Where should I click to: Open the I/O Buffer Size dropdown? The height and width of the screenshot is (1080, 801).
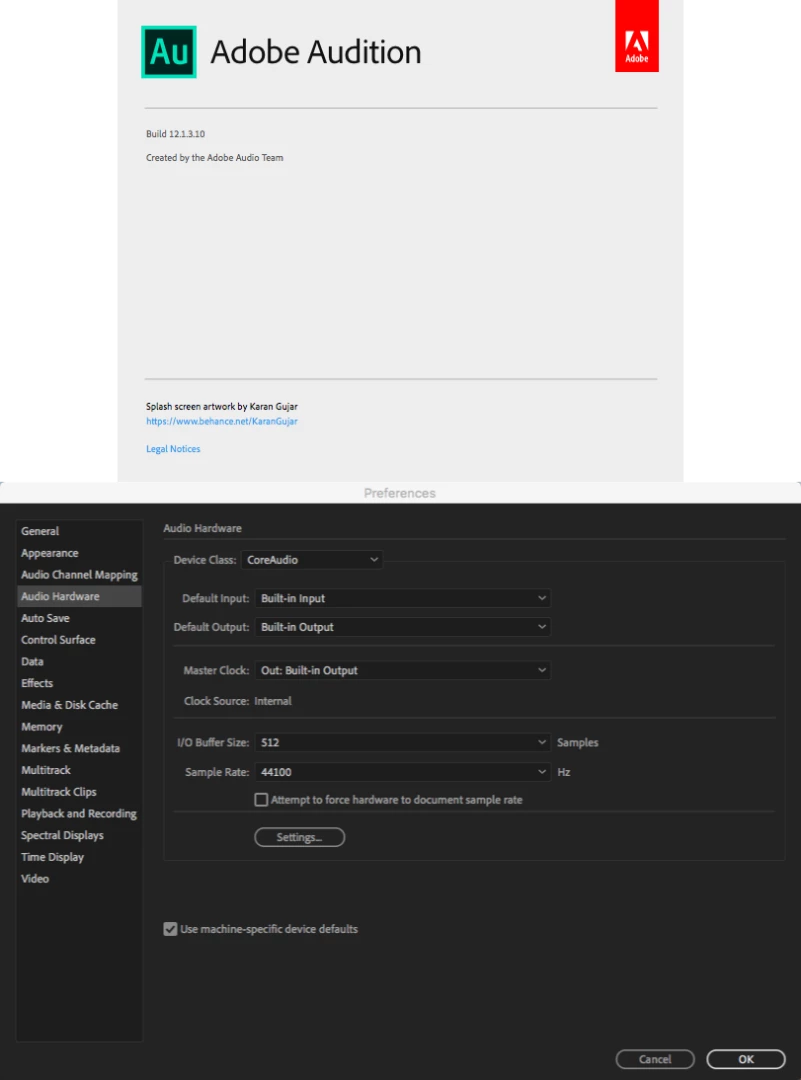coord(403,742)
